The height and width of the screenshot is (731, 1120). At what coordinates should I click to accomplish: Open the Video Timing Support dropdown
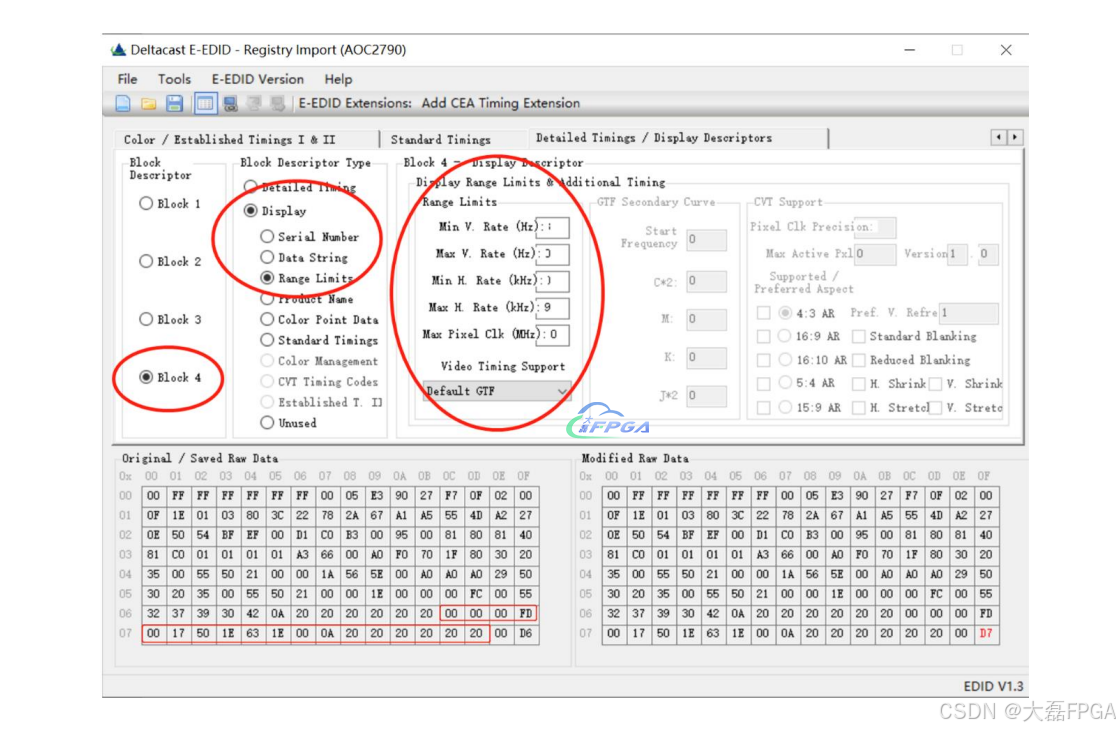(497, 391)
